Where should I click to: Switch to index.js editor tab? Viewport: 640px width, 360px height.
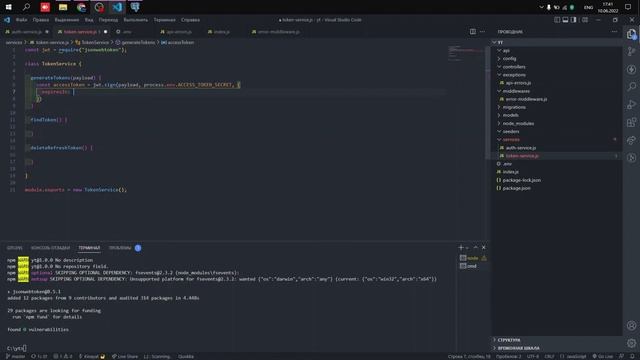[x=222, y=31]
